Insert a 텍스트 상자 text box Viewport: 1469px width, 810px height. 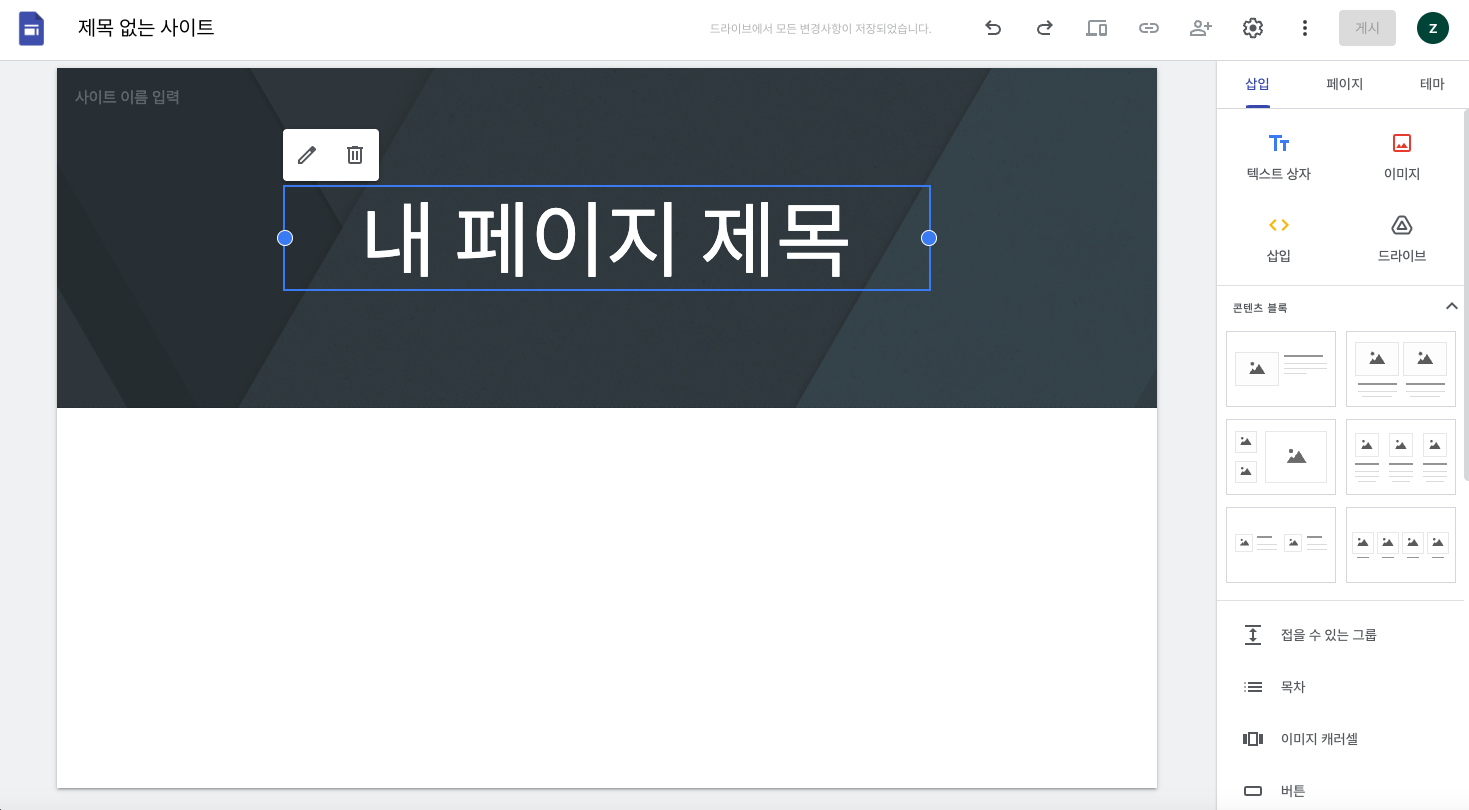coord(1279,157)
